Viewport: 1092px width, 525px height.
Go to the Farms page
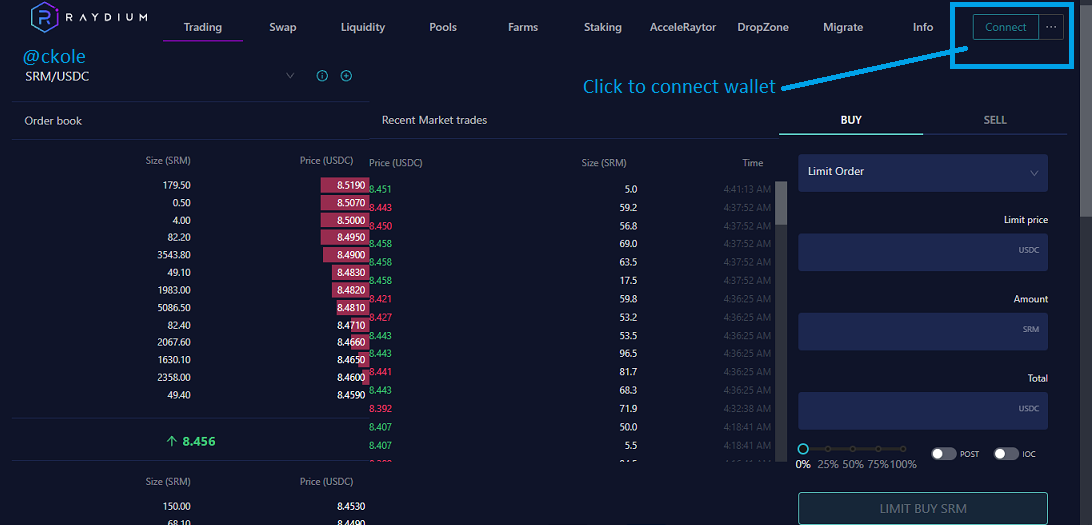coord(522,27)
